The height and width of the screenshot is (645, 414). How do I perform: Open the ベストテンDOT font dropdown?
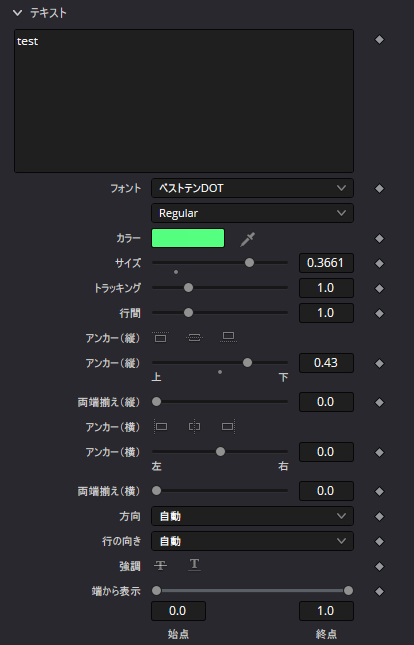(252, 188)
